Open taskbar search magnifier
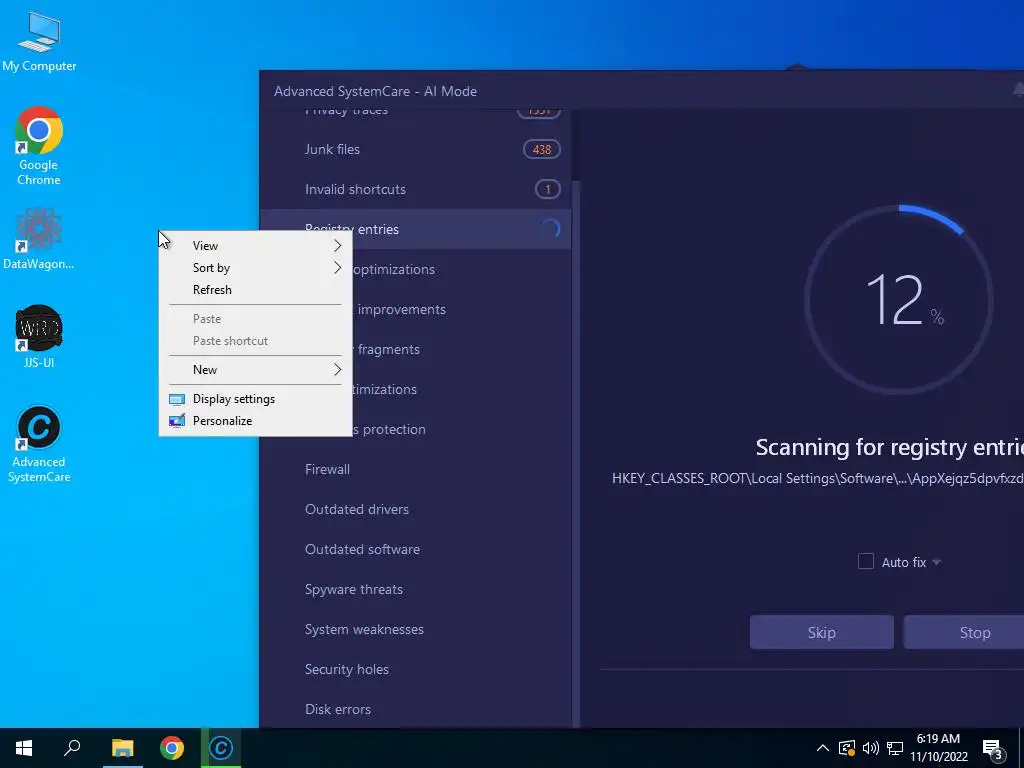This screenshot has height=768, width=1024. pos(72,748)
